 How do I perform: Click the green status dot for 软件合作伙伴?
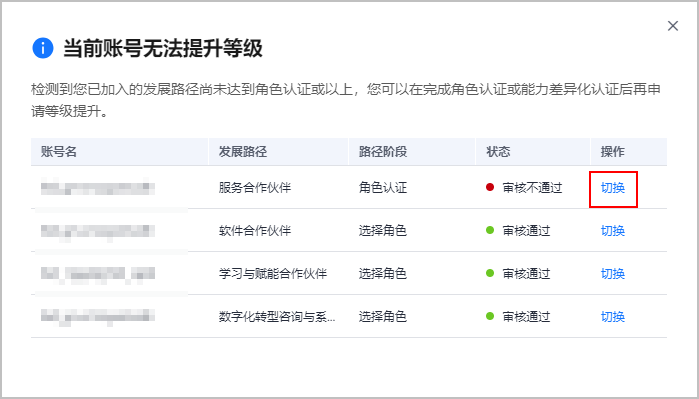tap(490, 230)
